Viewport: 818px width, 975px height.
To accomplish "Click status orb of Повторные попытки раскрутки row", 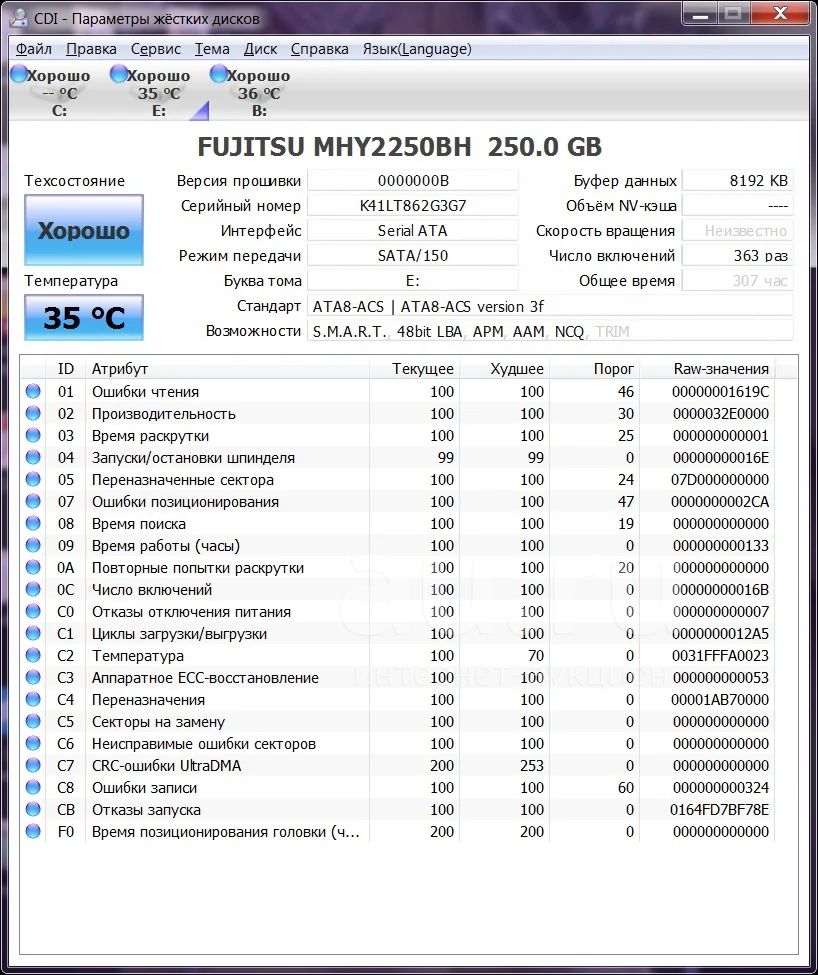I will [33, 567].
